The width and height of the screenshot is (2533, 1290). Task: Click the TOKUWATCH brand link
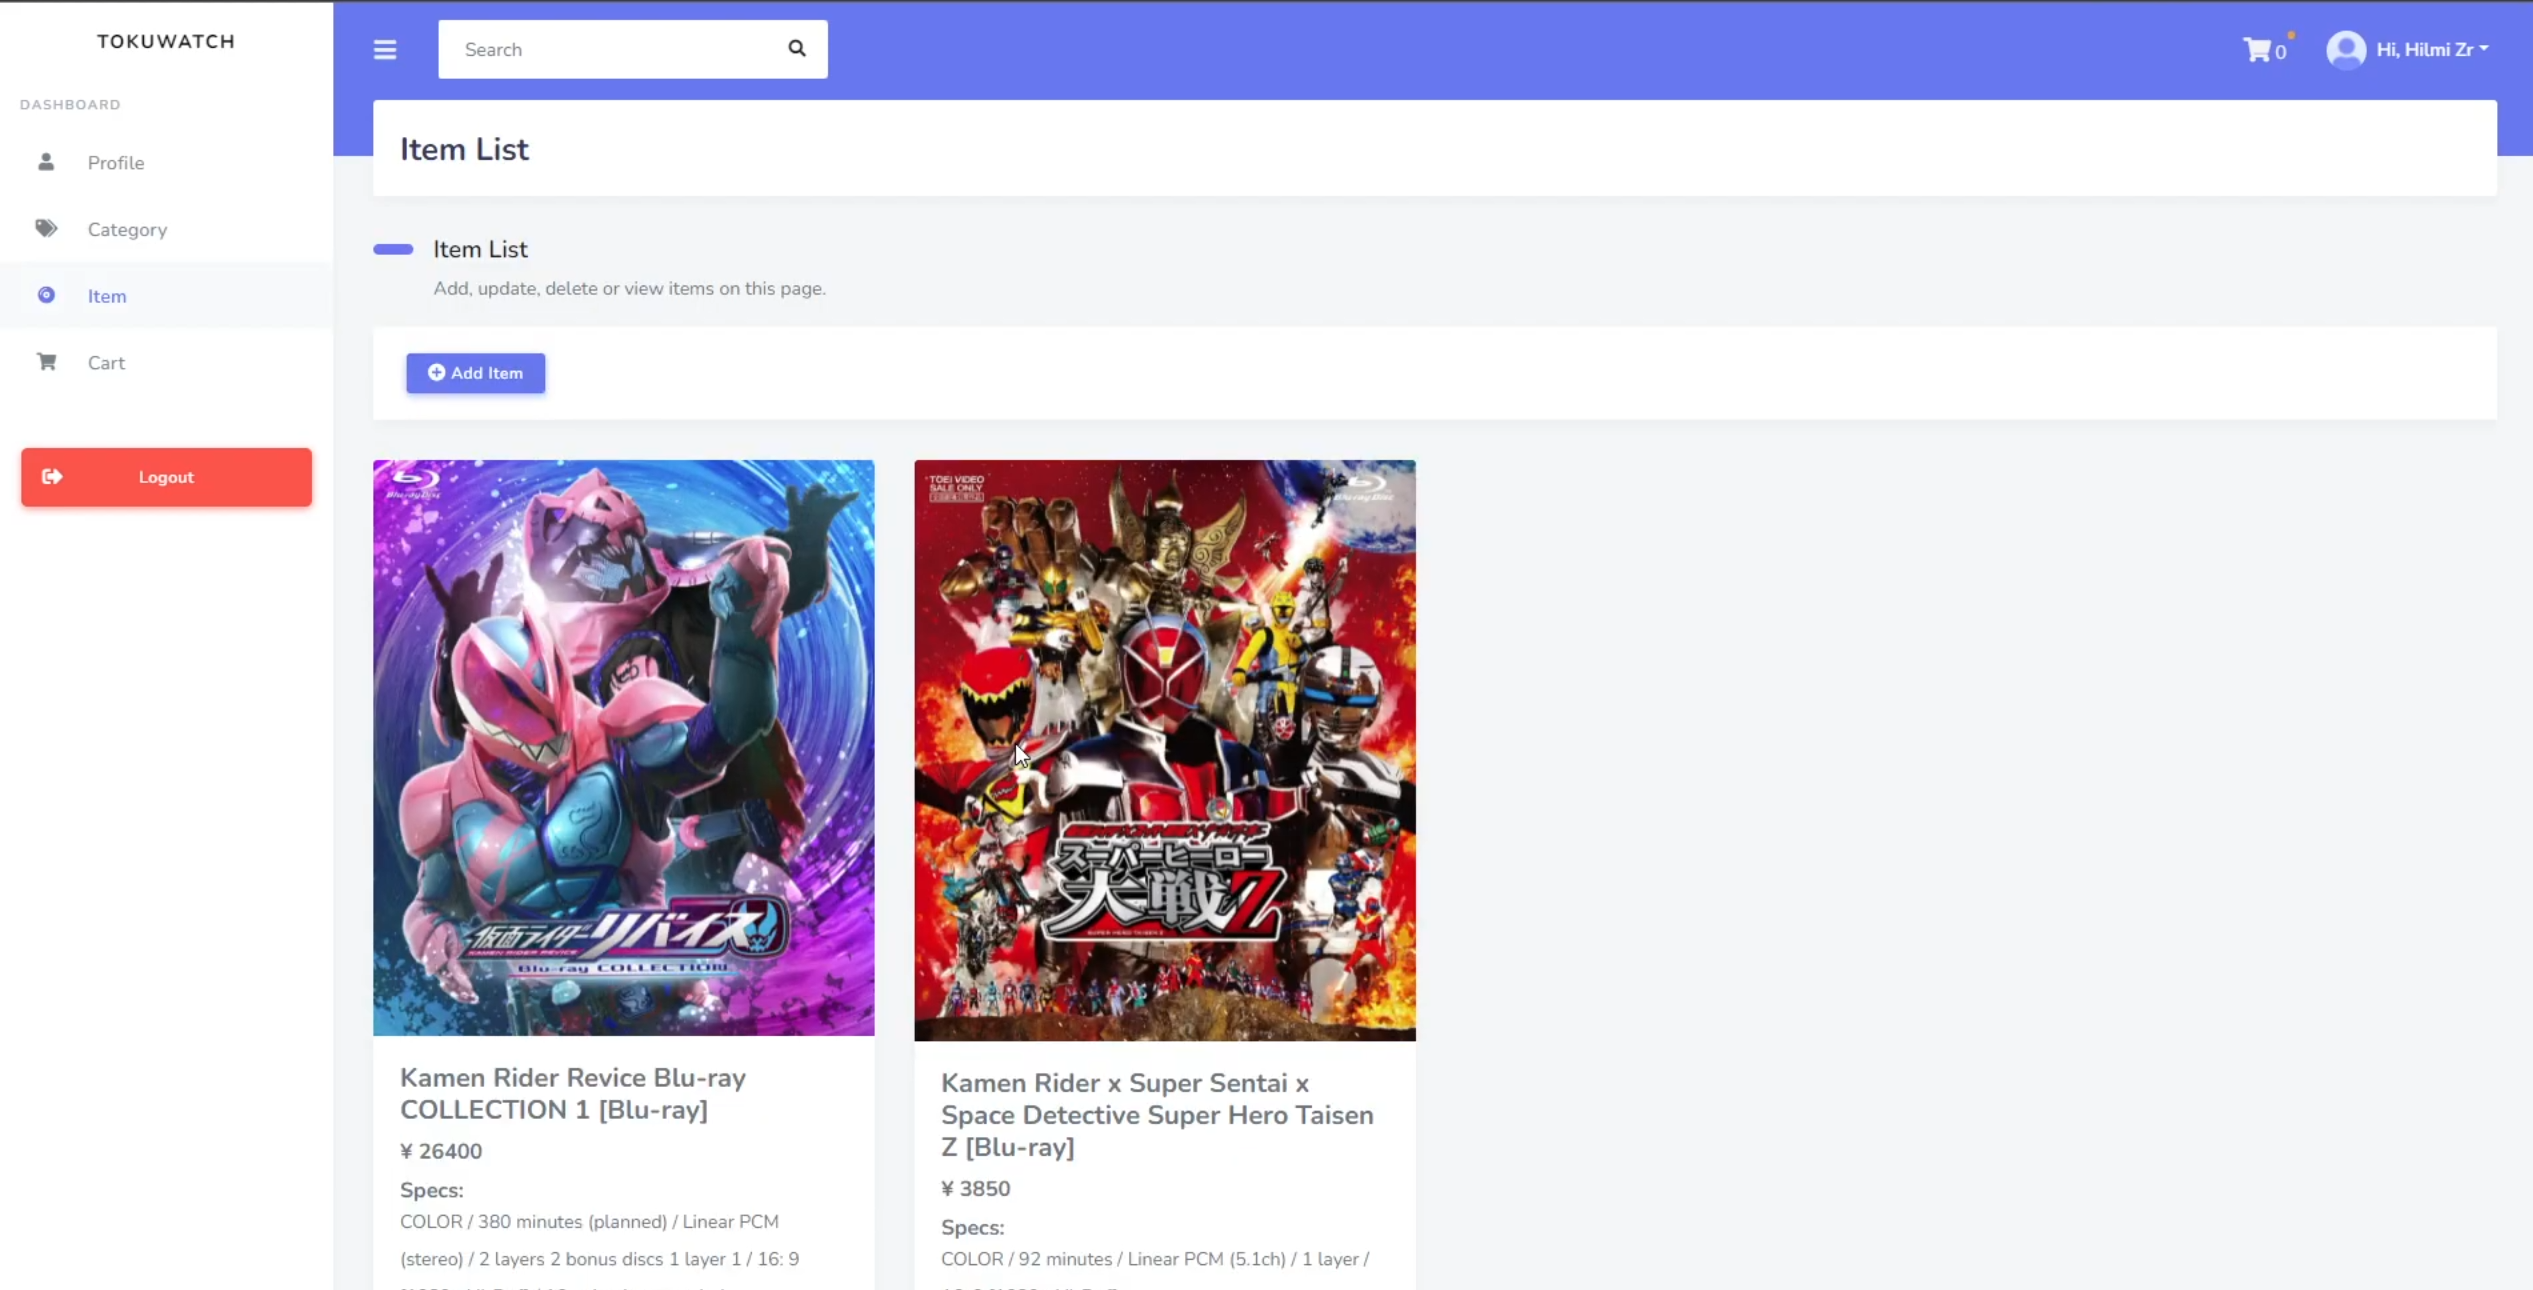(166, 41)
